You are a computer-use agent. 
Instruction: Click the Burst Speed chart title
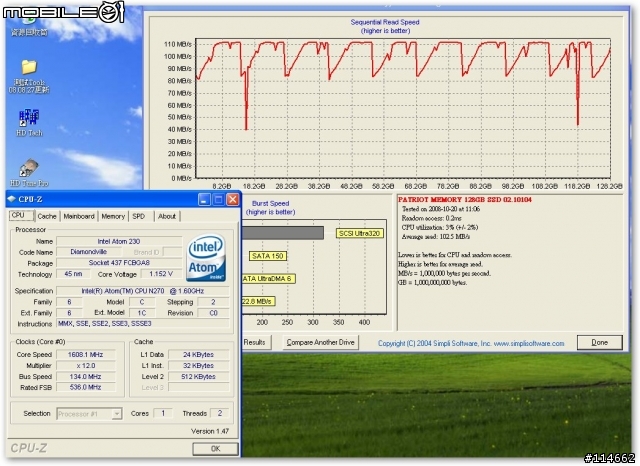coord(271,203)
